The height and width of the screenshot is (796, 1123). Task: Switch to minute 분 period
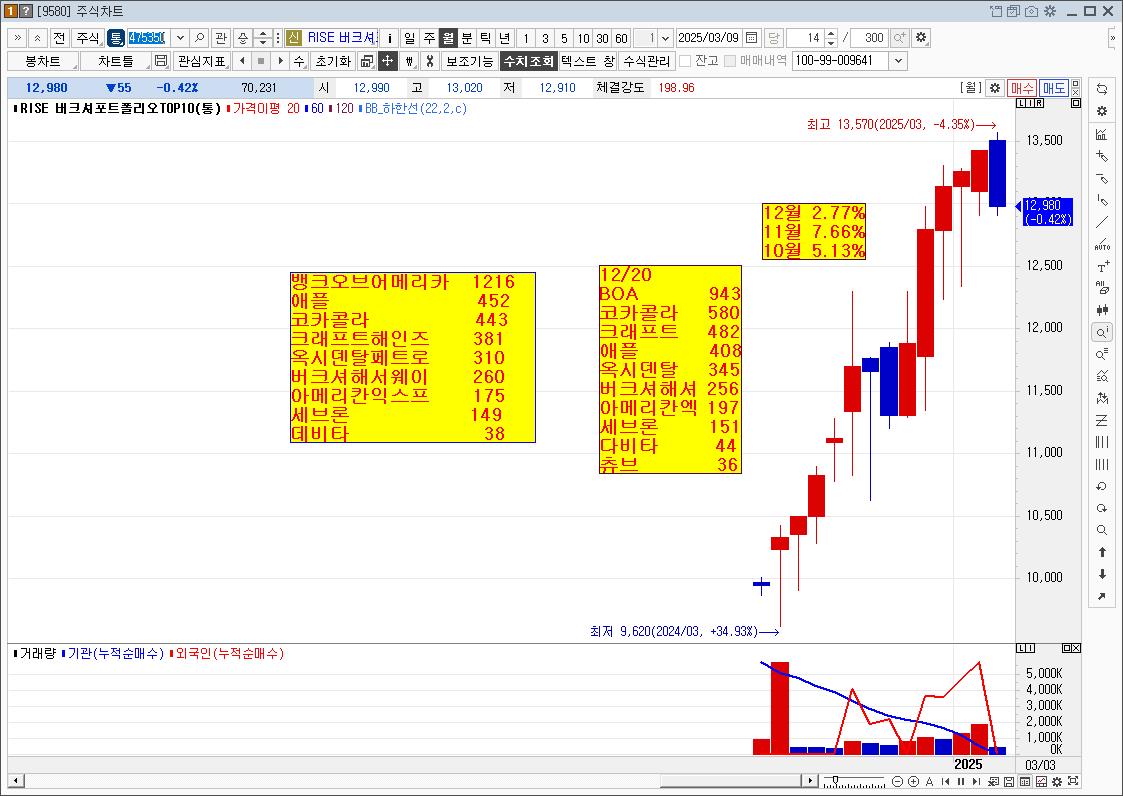coord(466,38)
